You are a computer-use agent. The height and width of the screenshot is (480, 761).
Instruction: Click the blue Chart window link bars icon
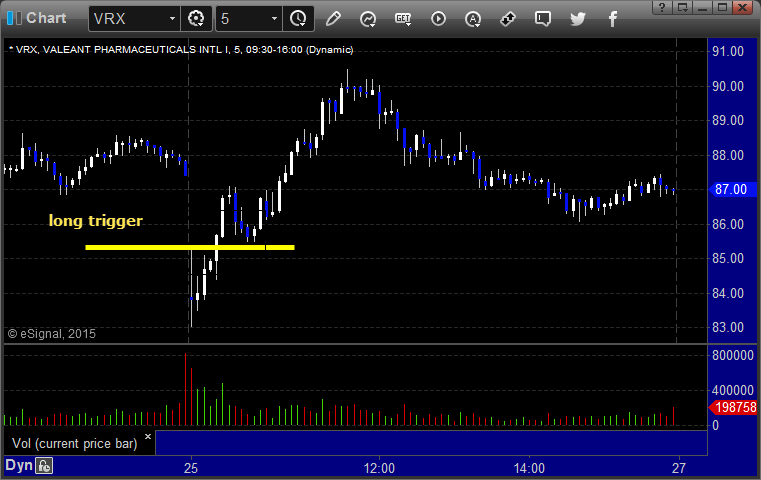(x=15, y=18)
